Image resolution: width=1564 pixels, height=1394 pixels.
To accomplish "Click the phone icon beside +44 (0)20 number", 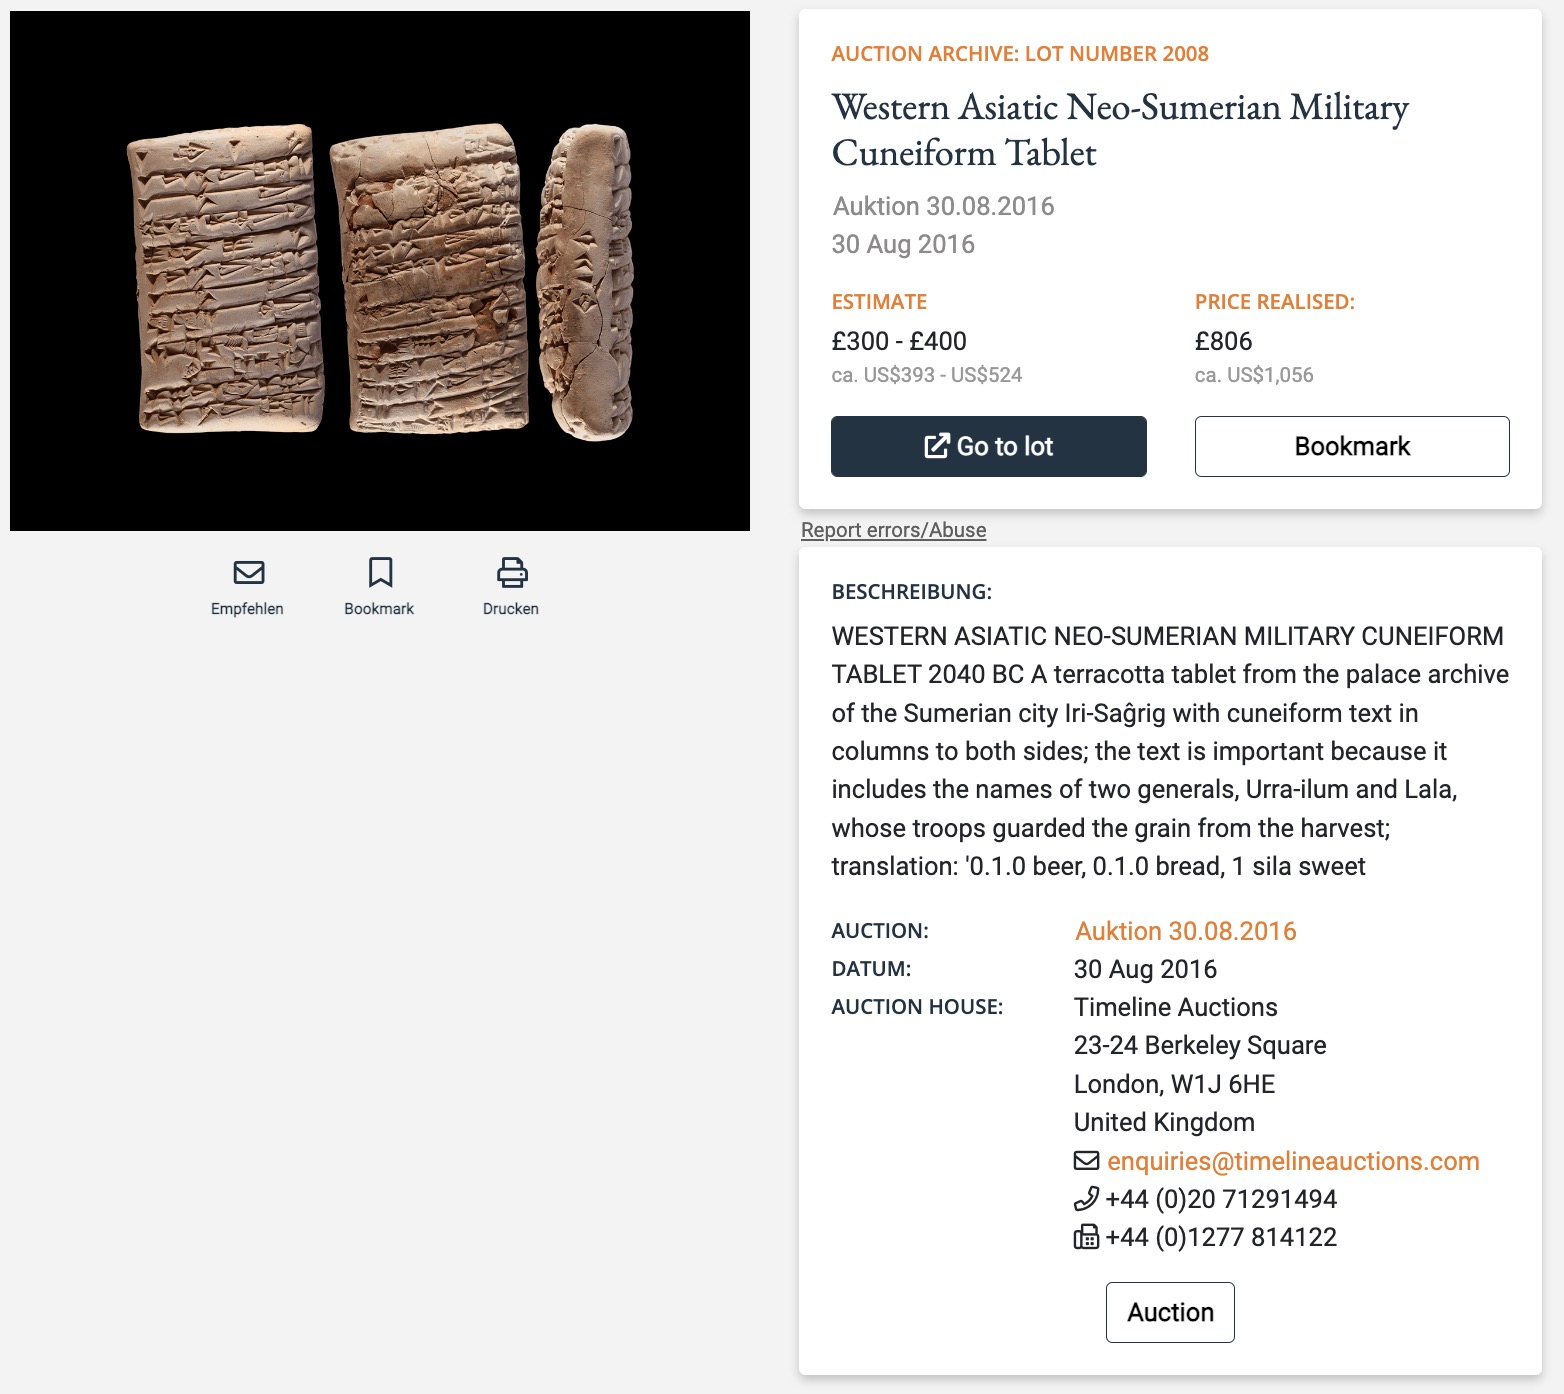I will [1085, 1199].
